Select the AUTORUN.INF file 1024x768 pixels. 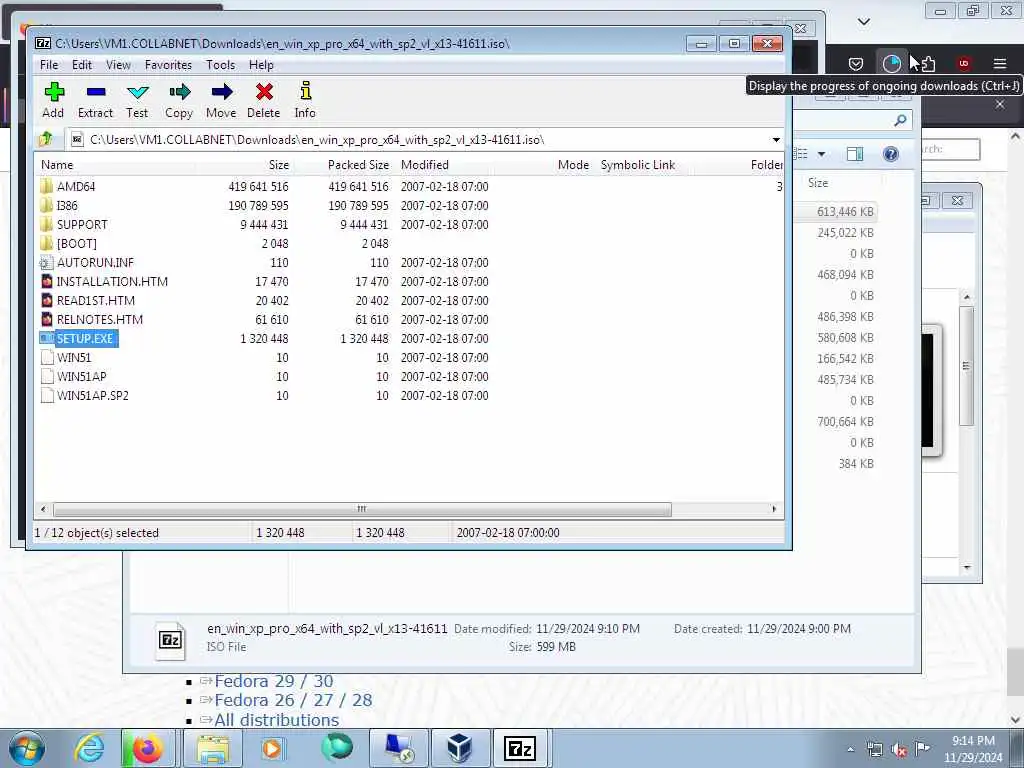coord(95,263)
